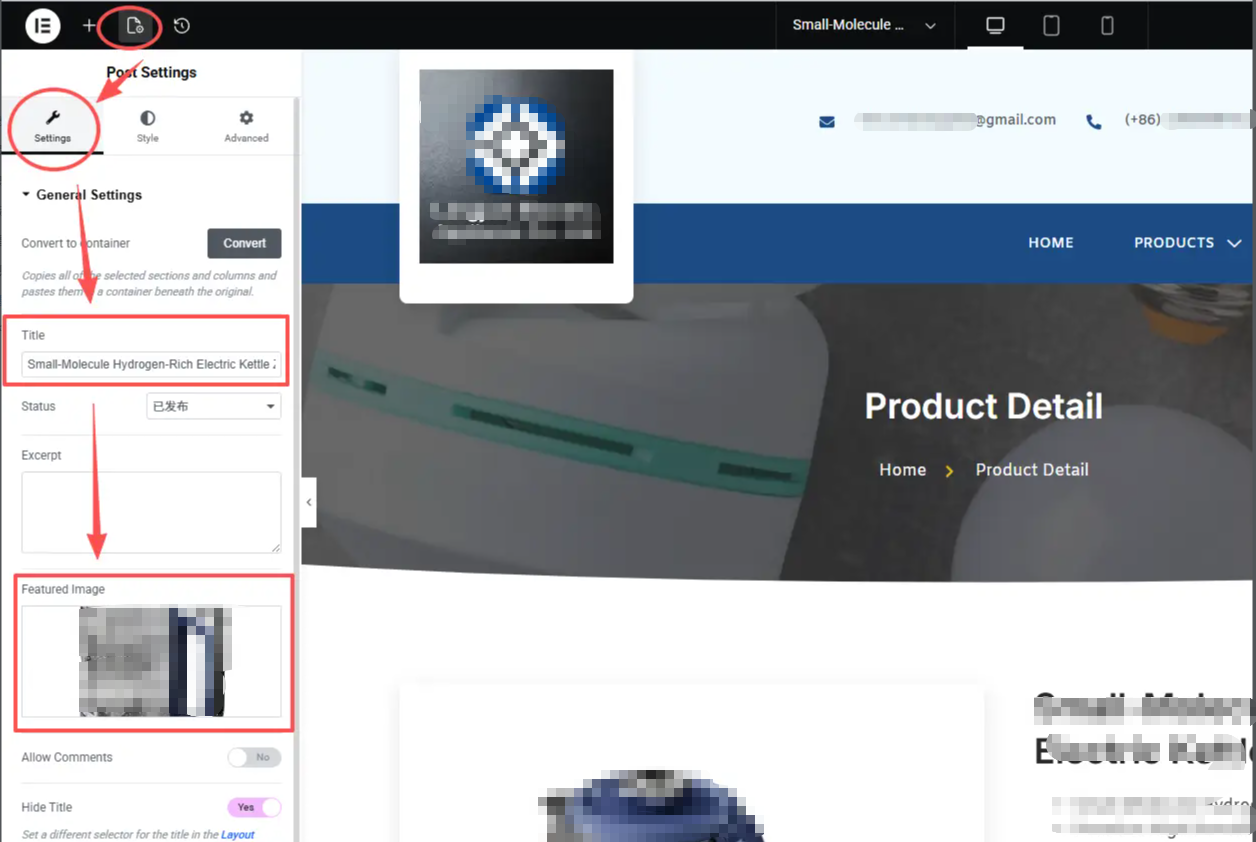The height and width of the screenshot is (842, 1256).
Task: Click the Convert button
Action: point(245,243)
